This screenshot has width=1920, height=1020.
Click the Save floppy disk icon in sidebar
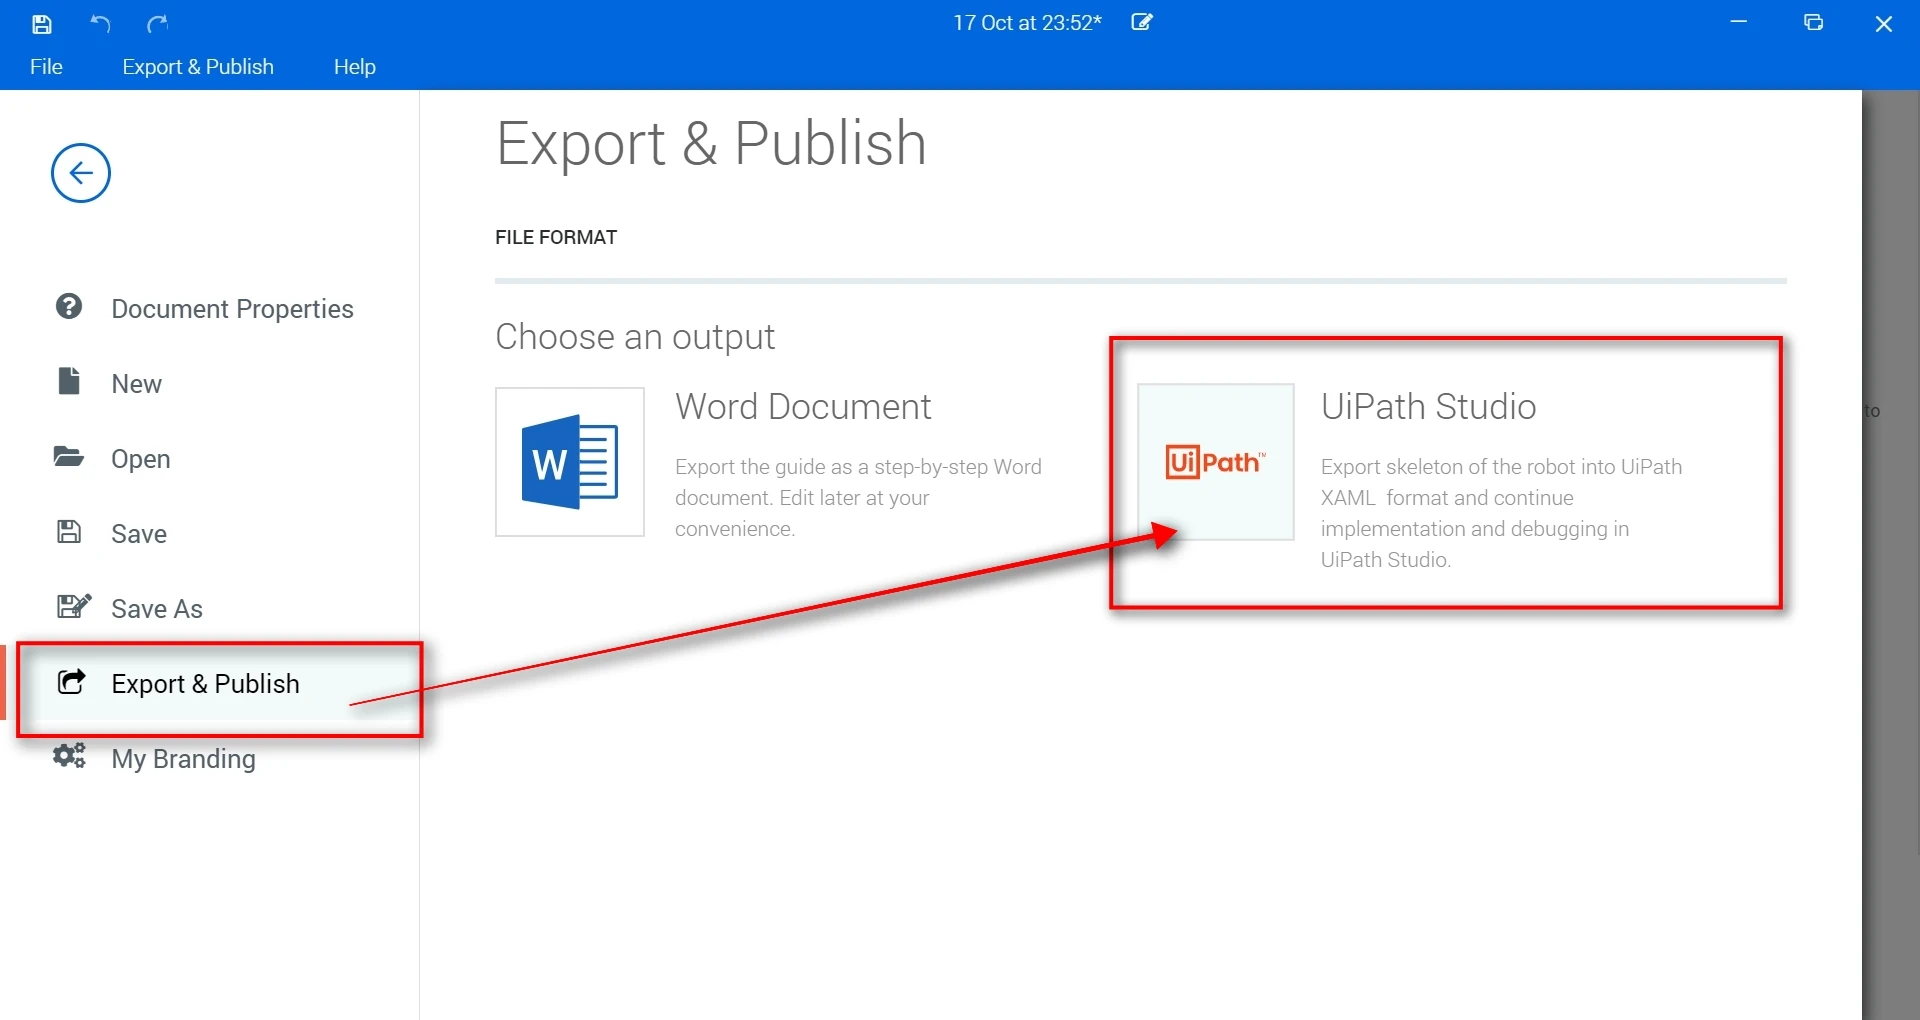(69, 532)
